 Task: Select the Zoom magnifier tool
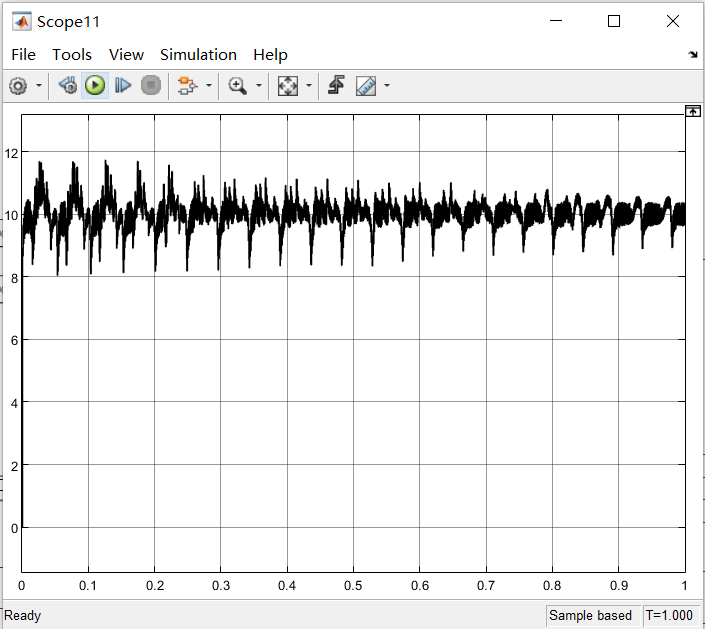tap(237, 85)
